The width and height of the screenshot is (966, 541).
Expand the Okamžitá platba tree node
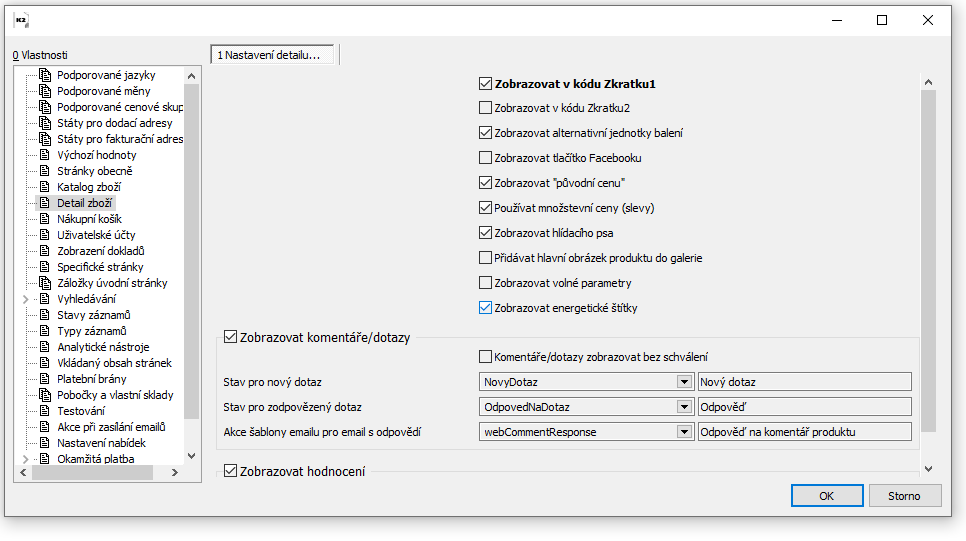click(26, 459)
